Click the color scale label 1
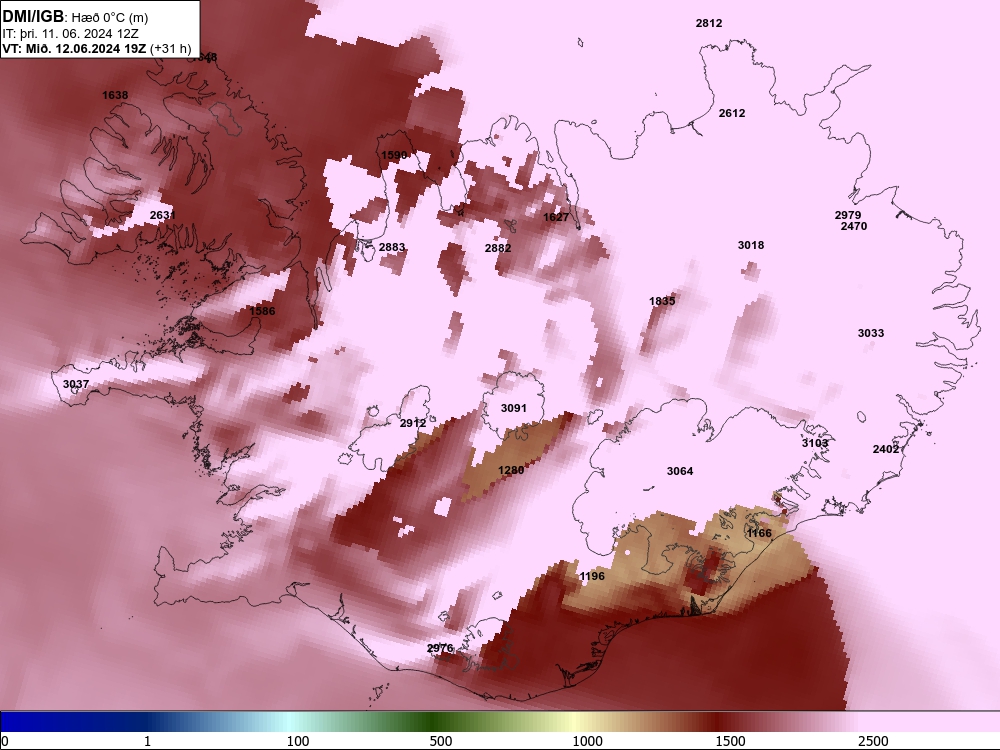The height and width of the screenshot is (750, 1000). point(148,741)
